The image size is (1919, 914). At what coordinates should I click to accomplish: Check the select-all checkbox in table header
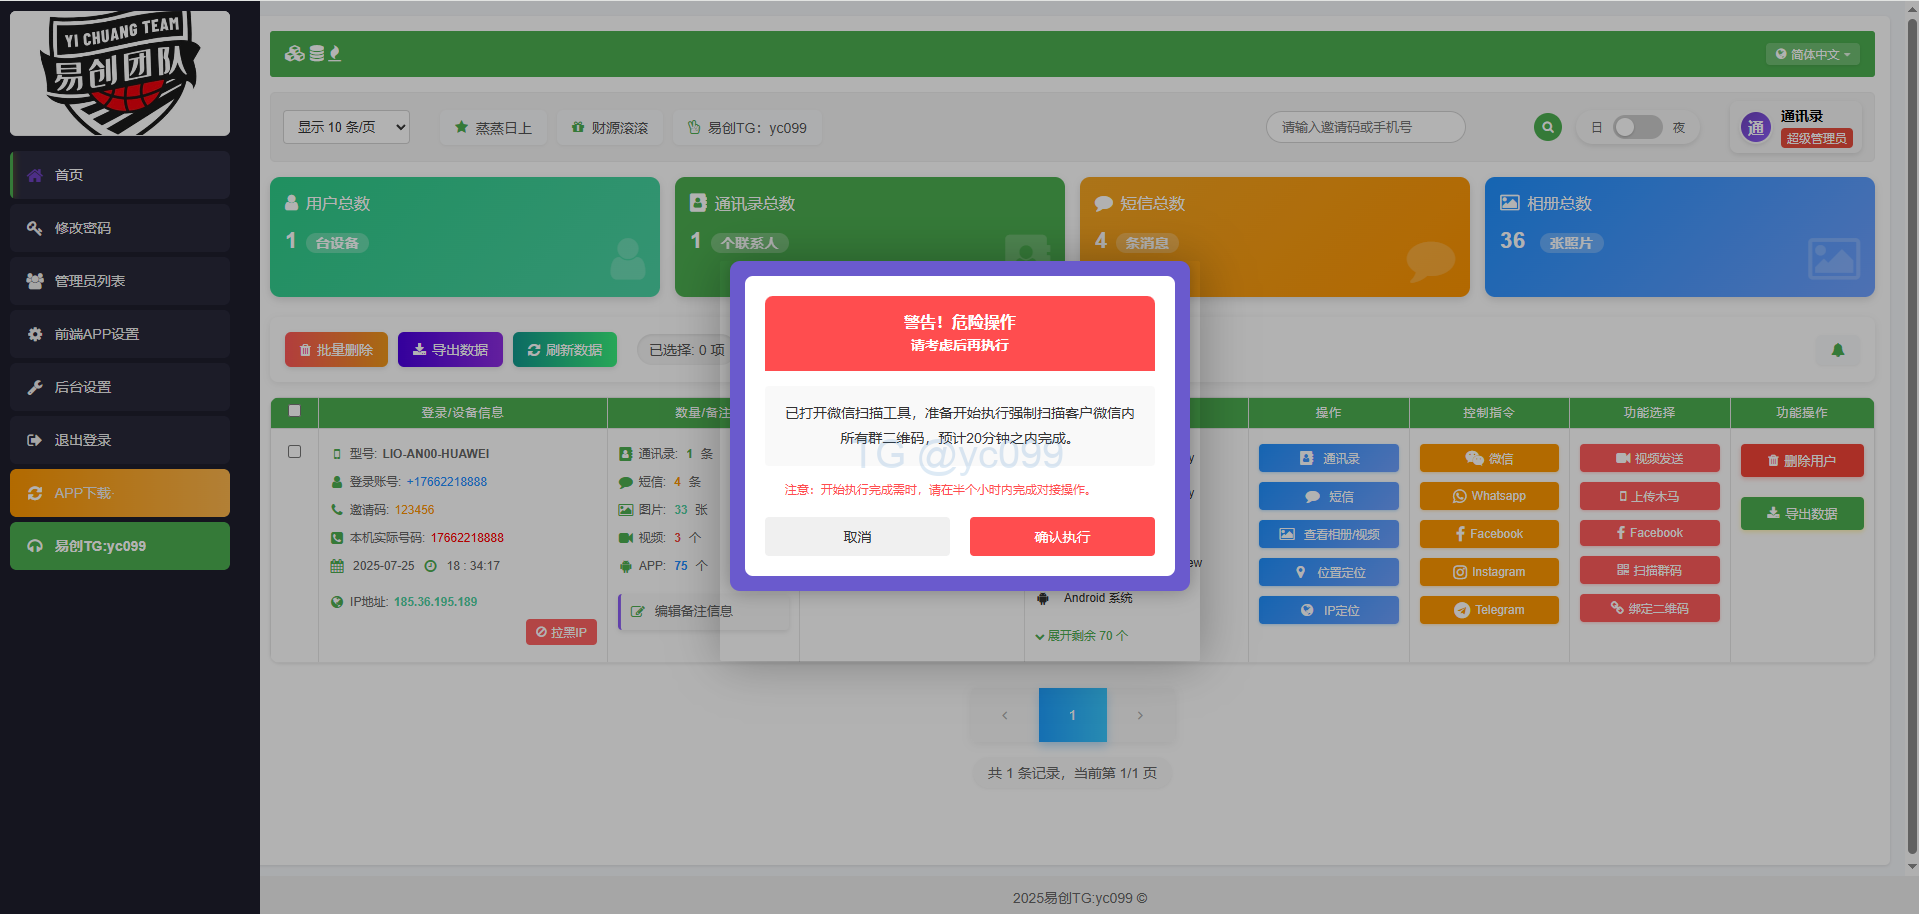[294, 410]
